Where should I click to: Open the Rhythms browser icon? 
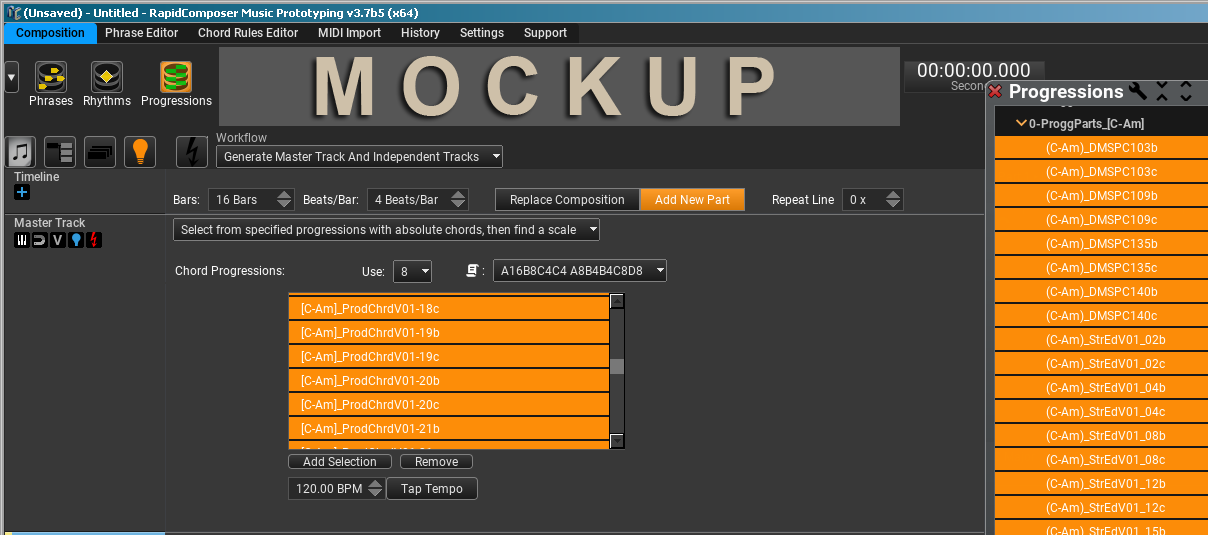tap(107, 77)
